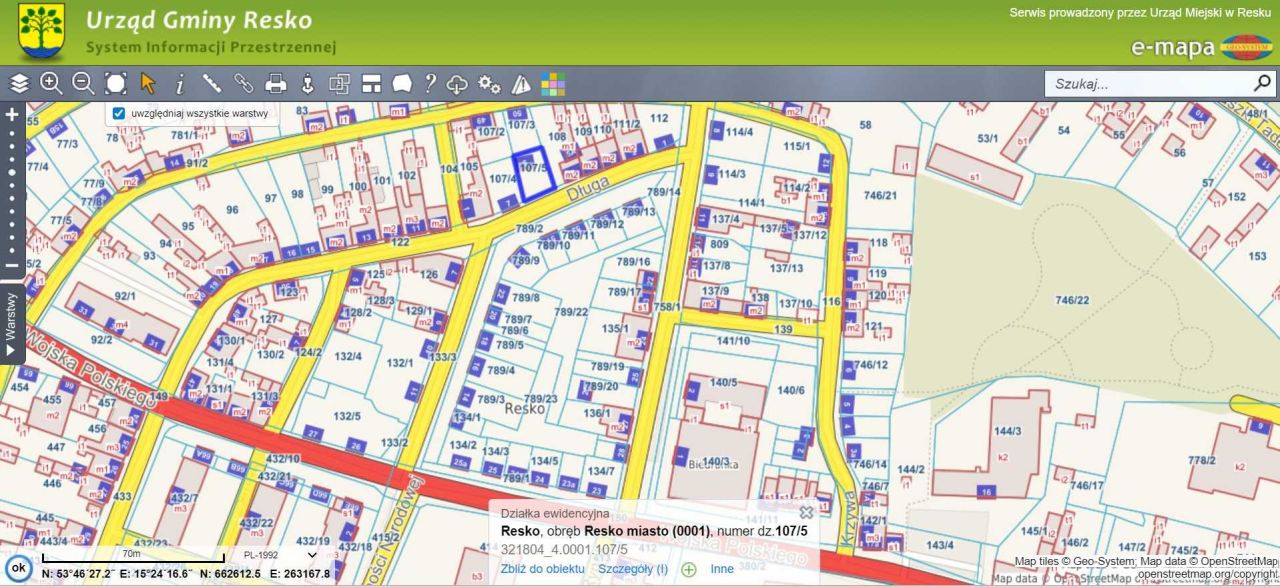Open the settings gears icon

click(489, 84)
